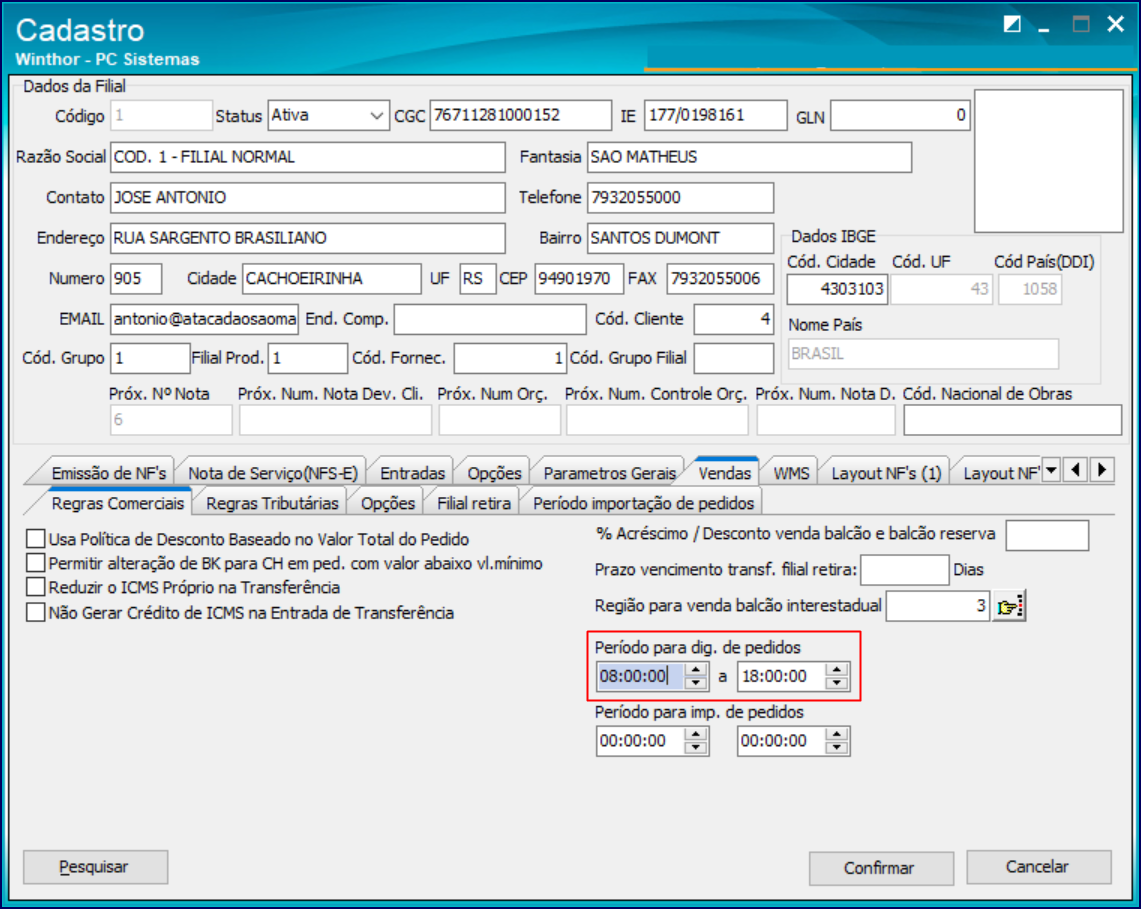Click the Região para venda balcão interestadual field
Screen dimensions: 1141x909
pyautogui.click(x=938, y=606)
